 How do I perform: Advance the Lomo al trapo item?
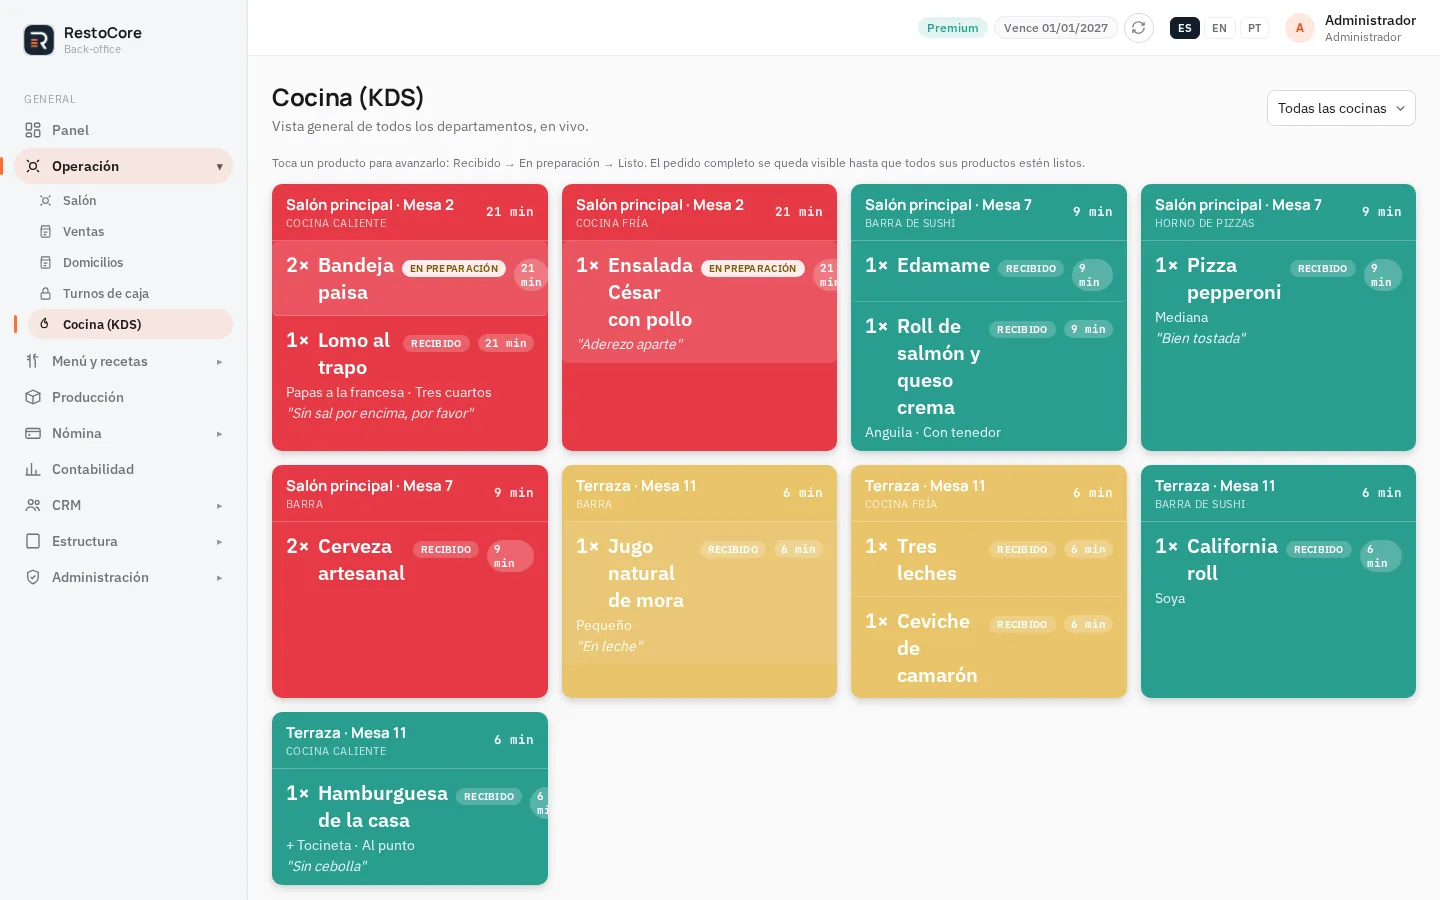pyautogui.click(x=410, y=376)
